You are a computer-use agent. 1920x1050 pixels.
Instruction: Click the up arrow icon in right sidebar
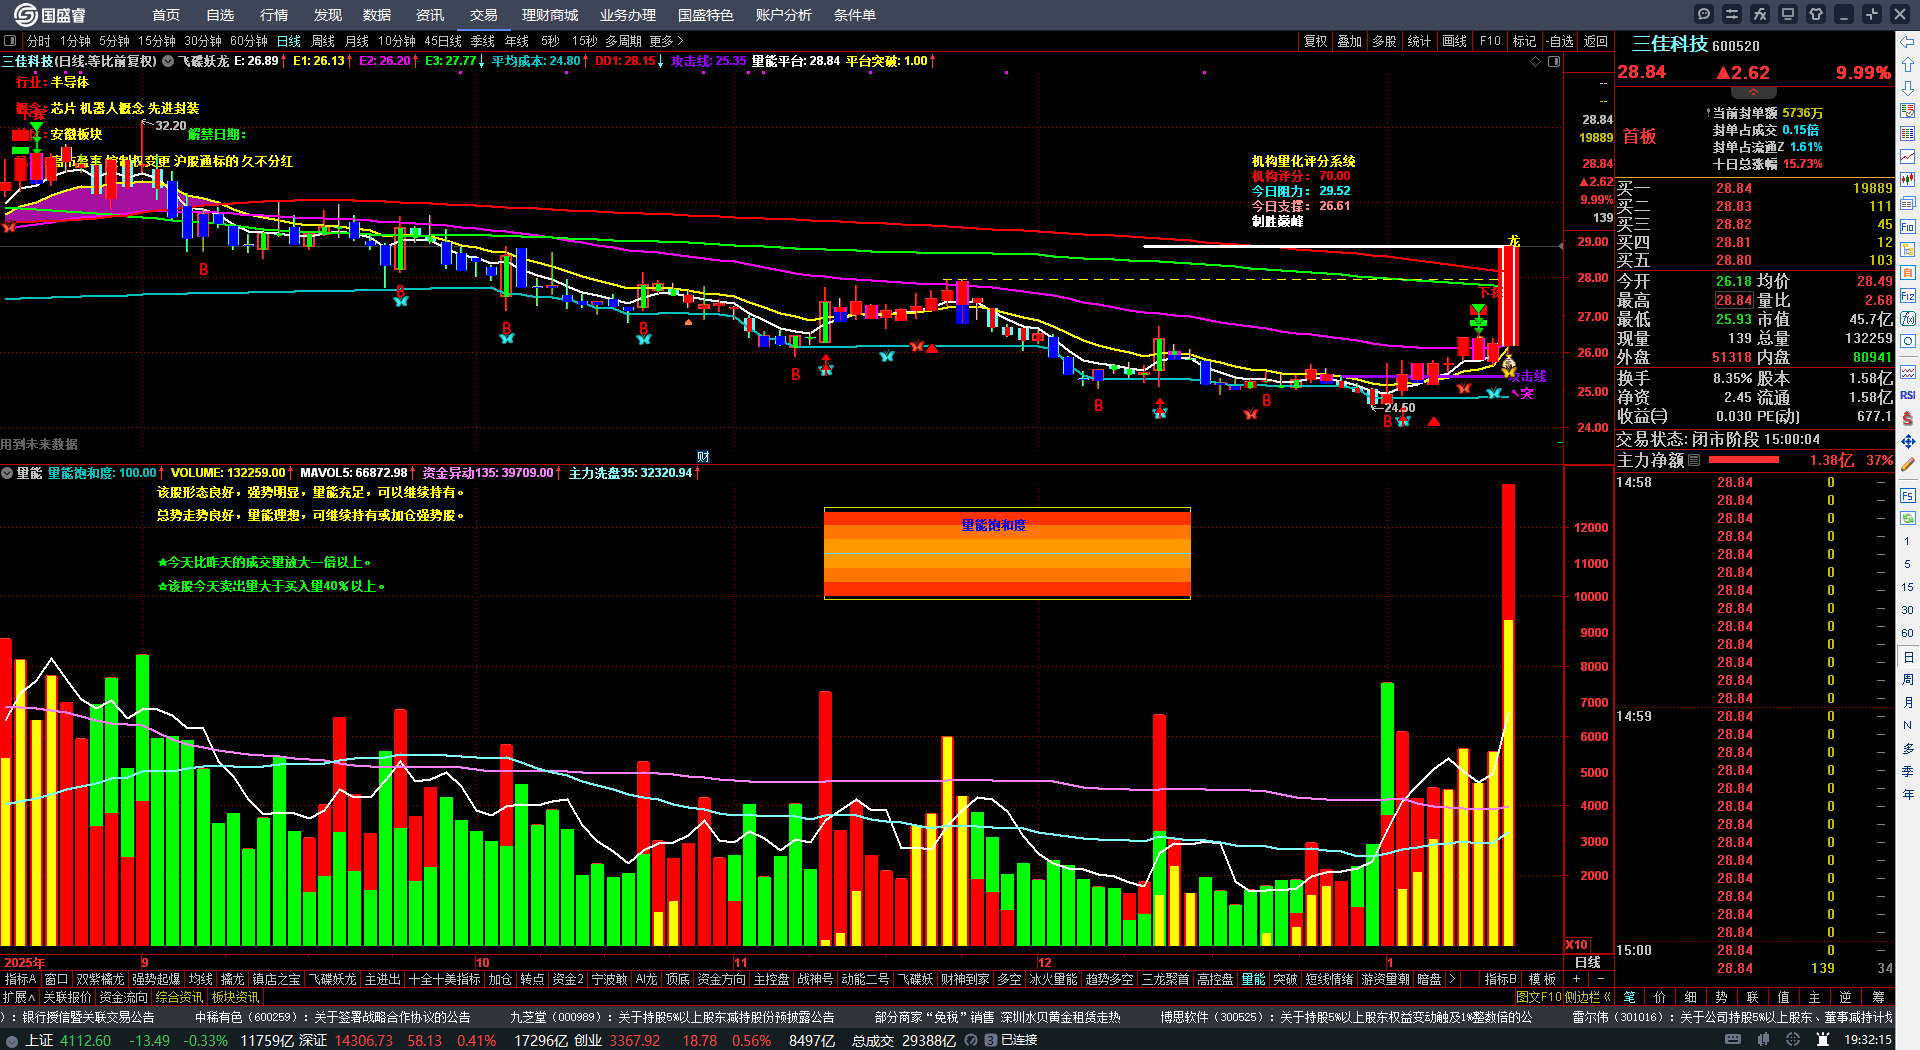pos(1908,65)
